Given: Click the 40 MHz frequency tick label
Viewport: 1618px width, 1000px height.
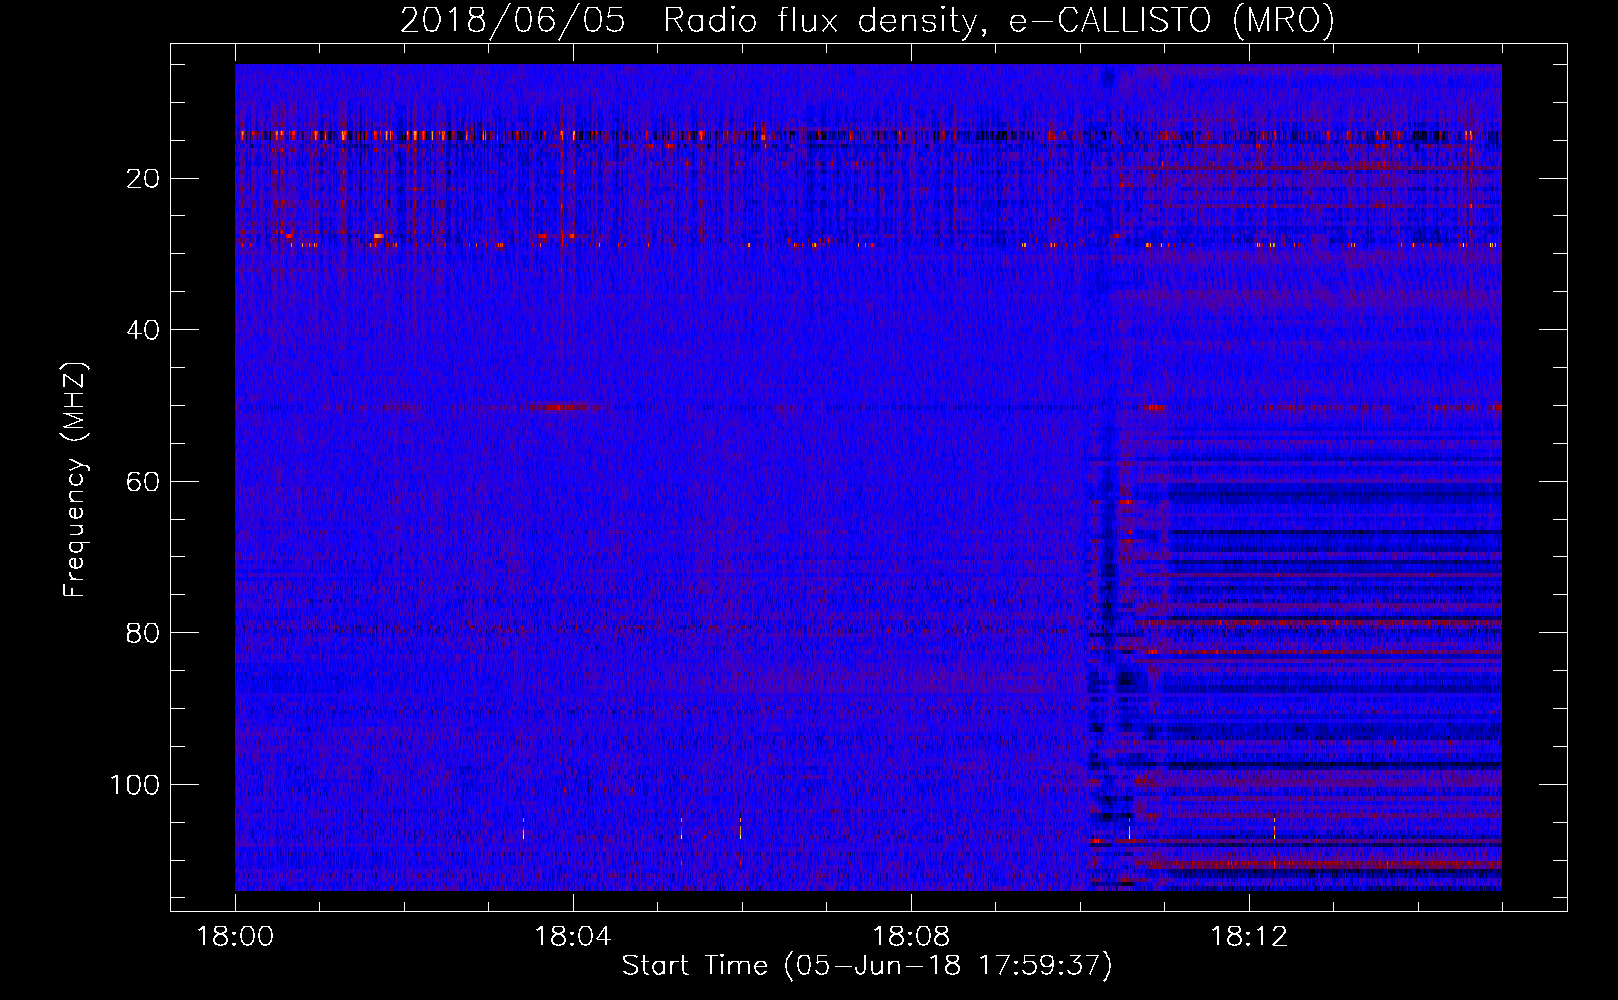Looking at the screenshot, I should point(143,330).
